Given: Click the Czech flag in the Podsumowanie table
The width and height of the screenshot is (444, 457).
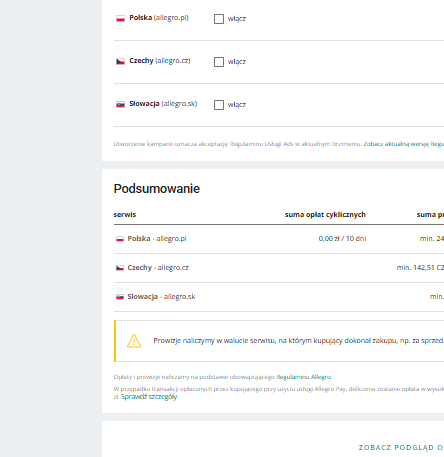Looking at the screenshot, I should [x=120, y=268].
